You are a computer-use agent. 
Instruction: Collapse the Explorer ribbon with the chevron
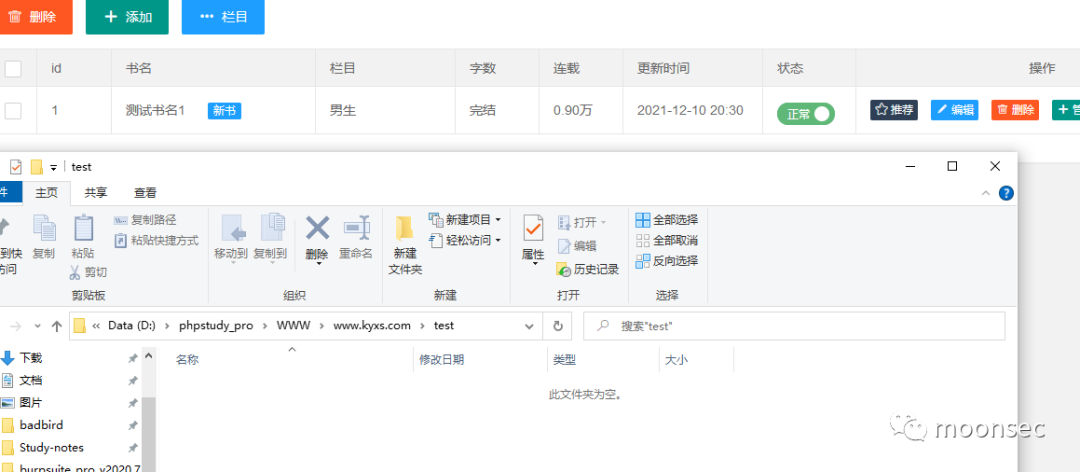[986, 193]
